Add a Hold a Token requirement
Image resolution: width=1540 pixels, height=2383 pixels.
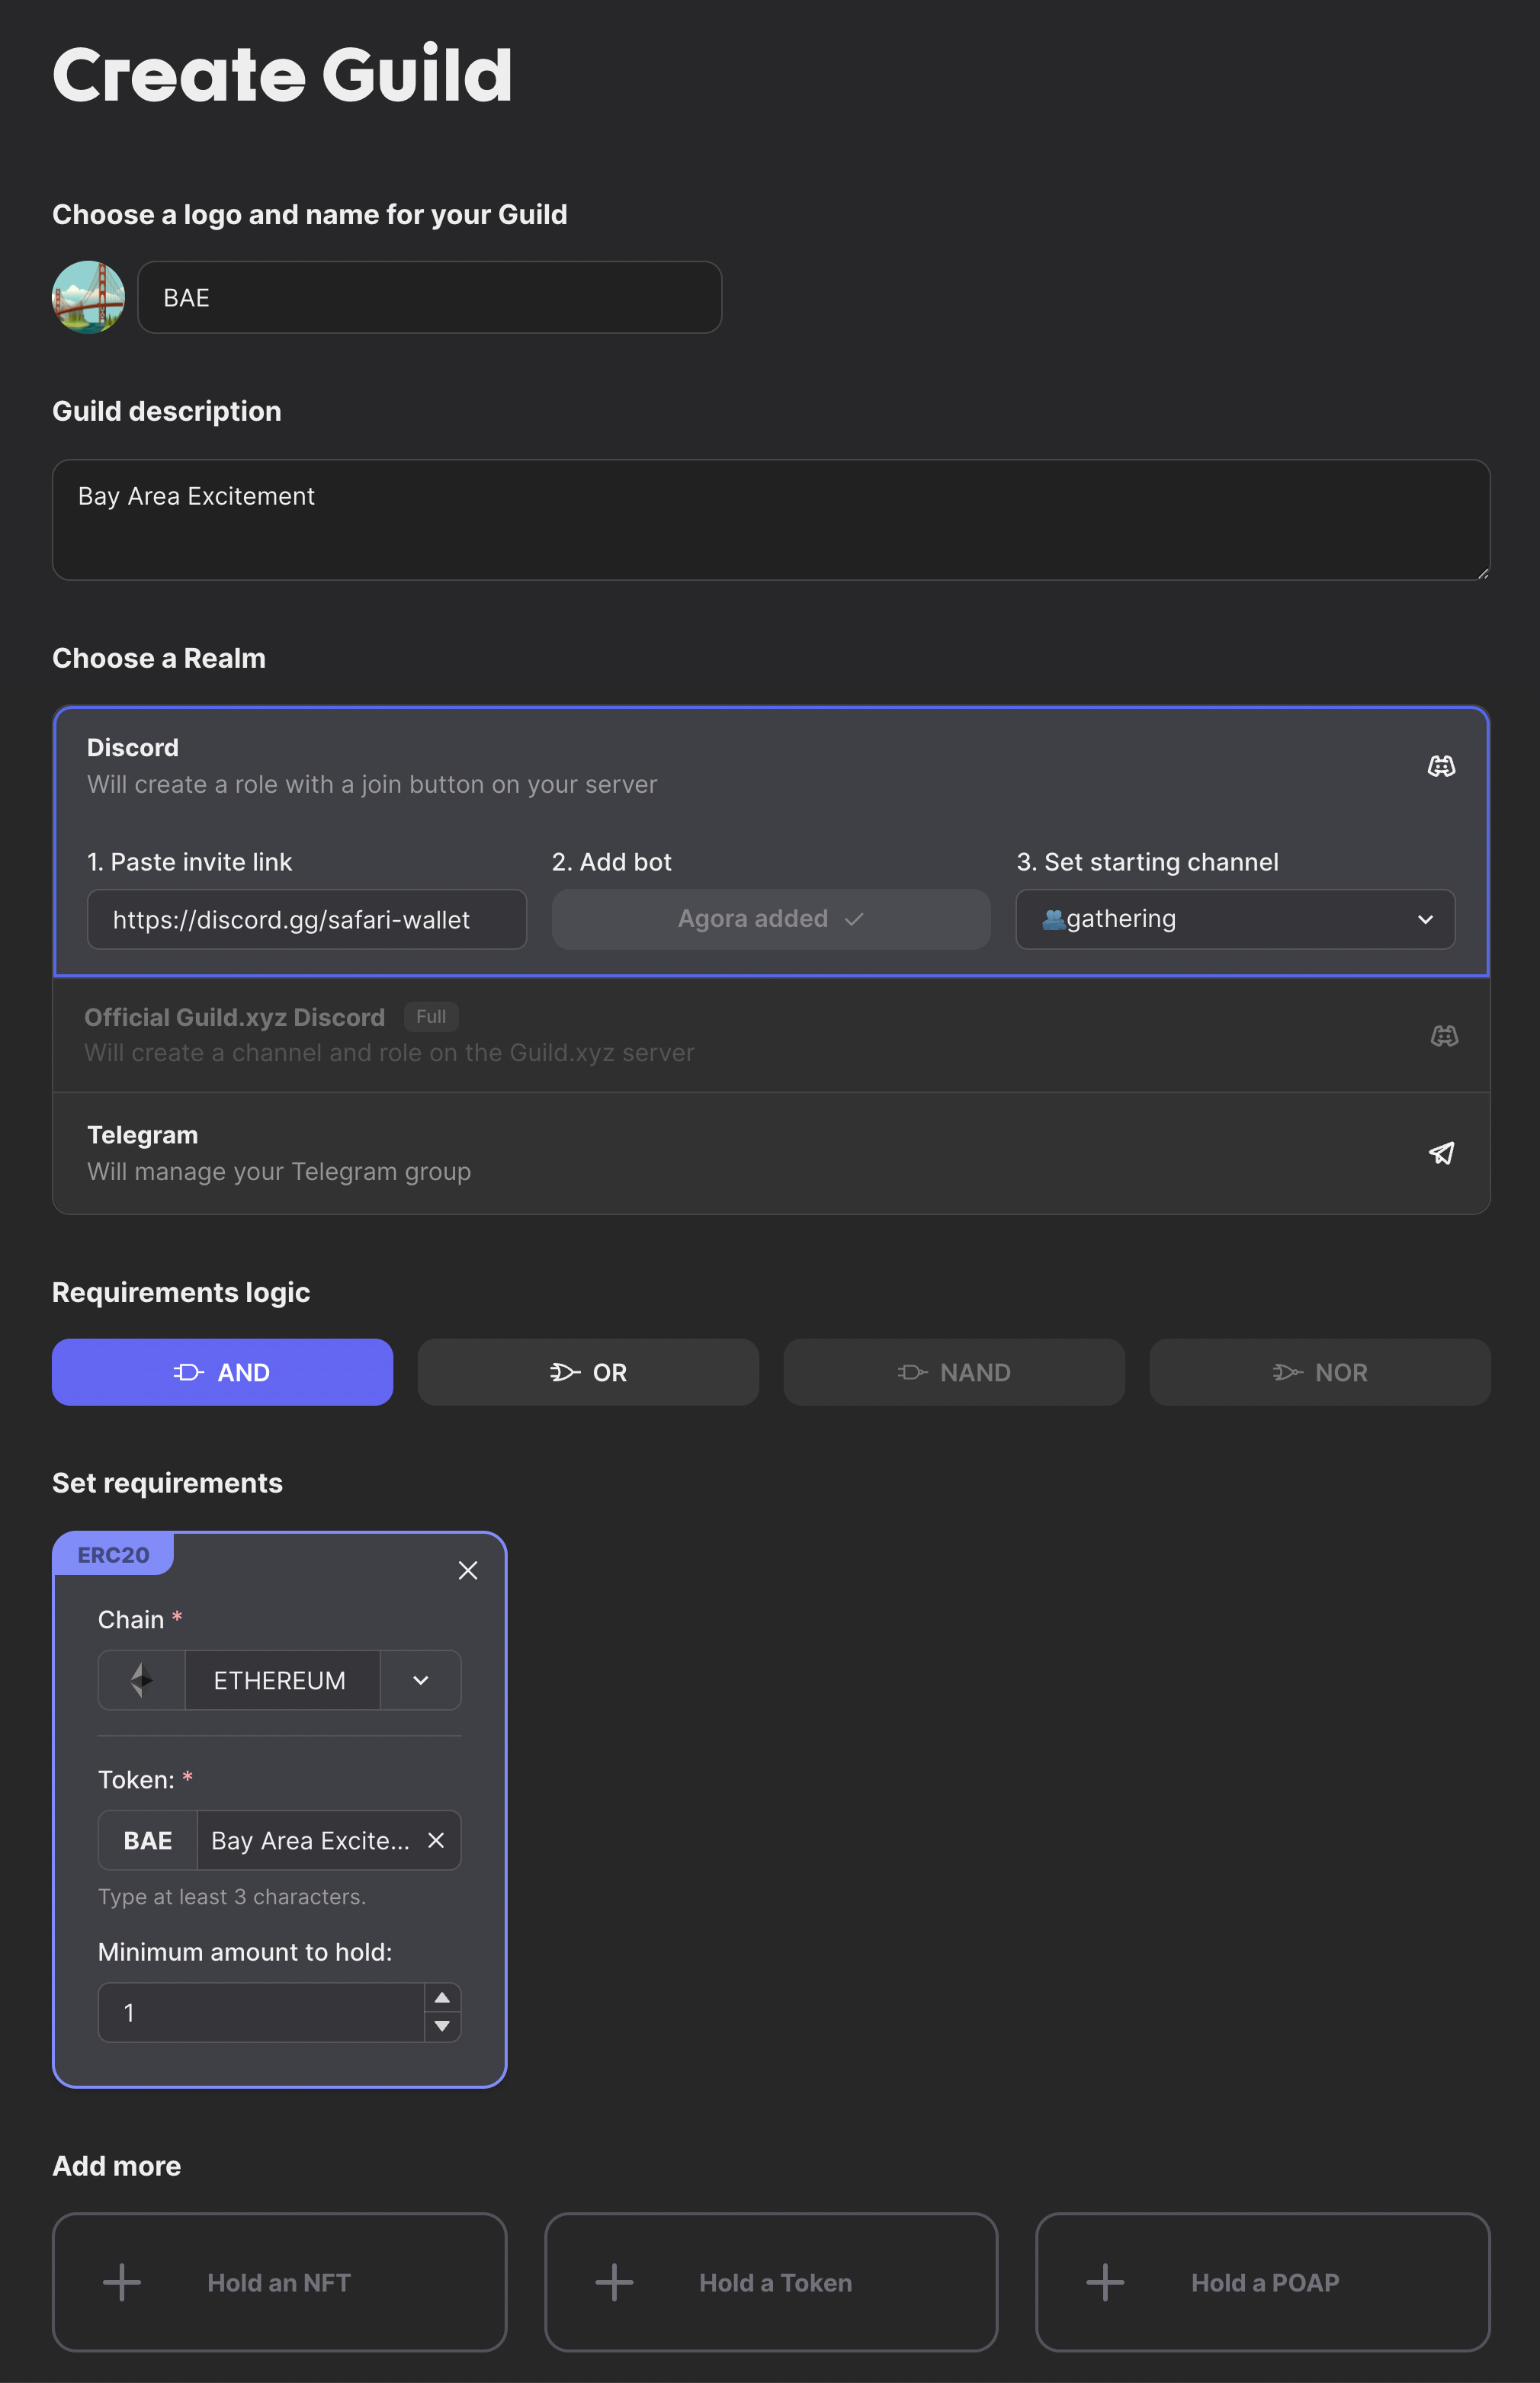[x=771, y=2282]
